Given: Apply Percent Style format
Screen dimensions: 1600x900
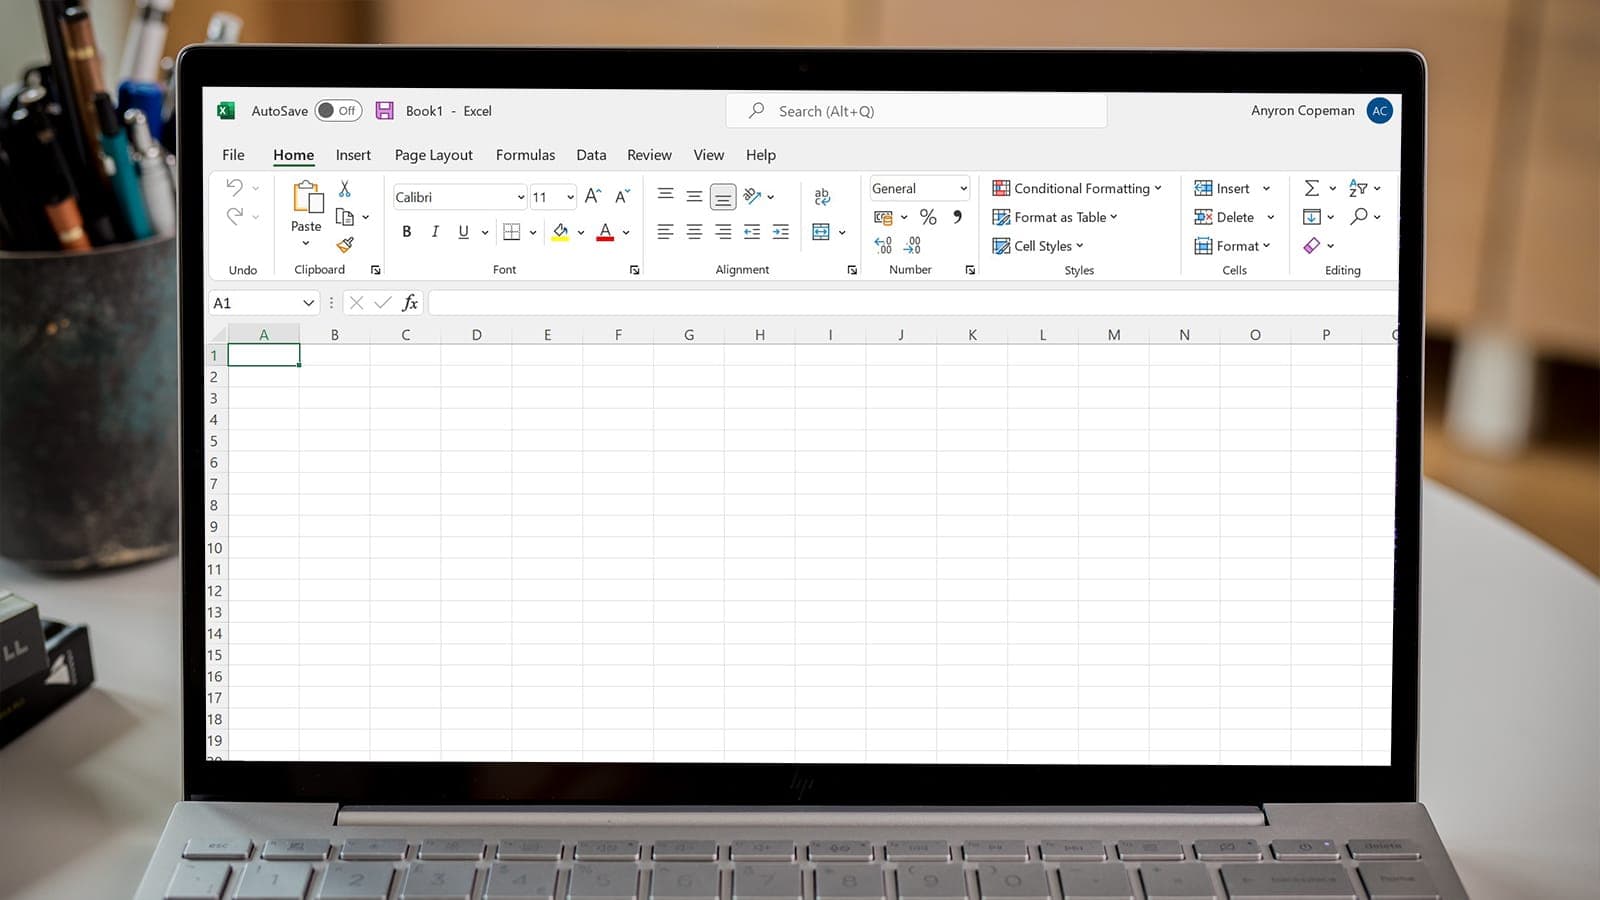Looking at the screenshot, I should tap(928, 217).
